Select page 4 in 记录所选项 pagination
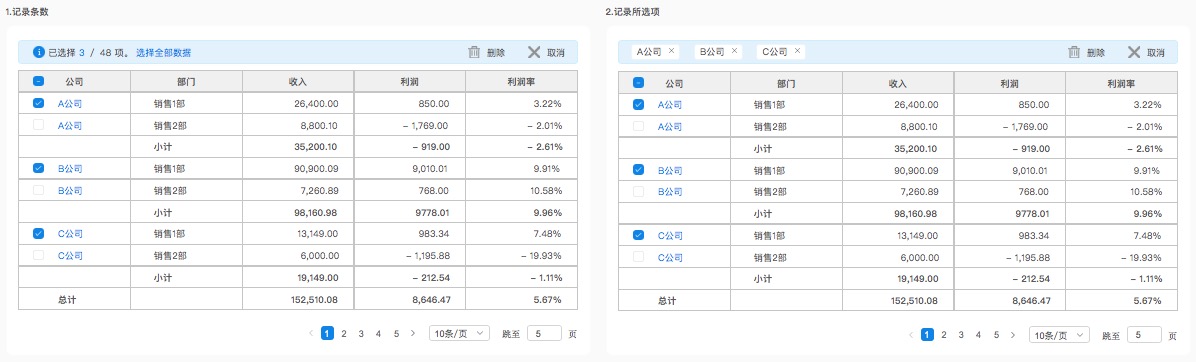This screenshot has width=1196, height=362. [x=979, y=334]
